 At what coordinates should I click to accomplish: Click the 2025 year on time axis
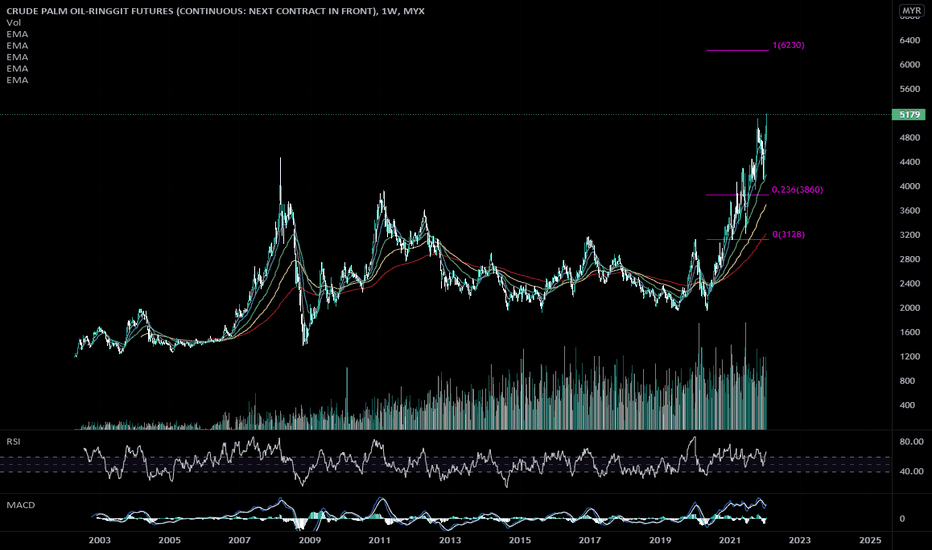(870, 540)
